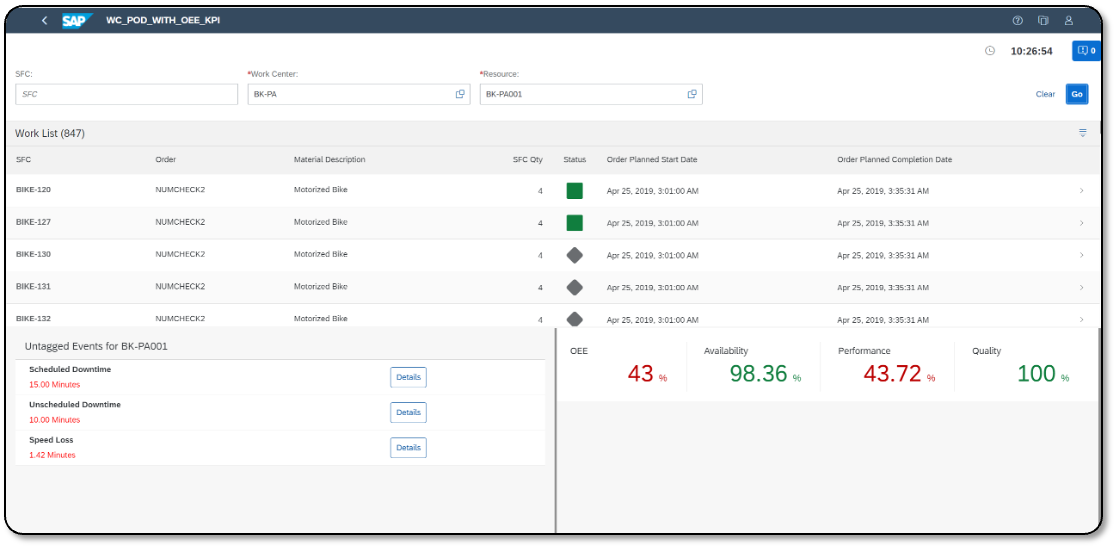
Task: Open Resource value help icon
Action: [x=692, y=94]
